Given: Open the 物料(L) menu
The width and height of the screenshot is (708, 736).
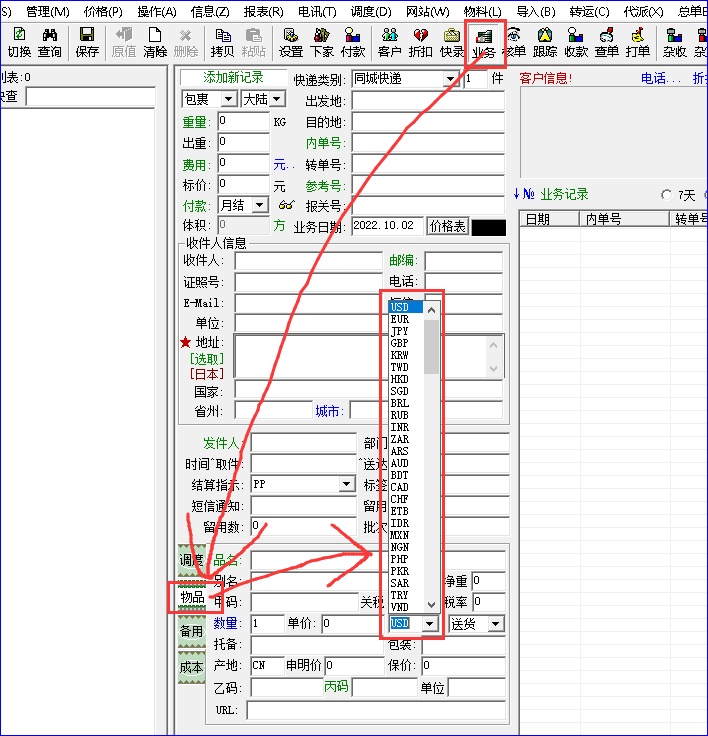Looking at the screenshot, I should click(x=482, y=12).
